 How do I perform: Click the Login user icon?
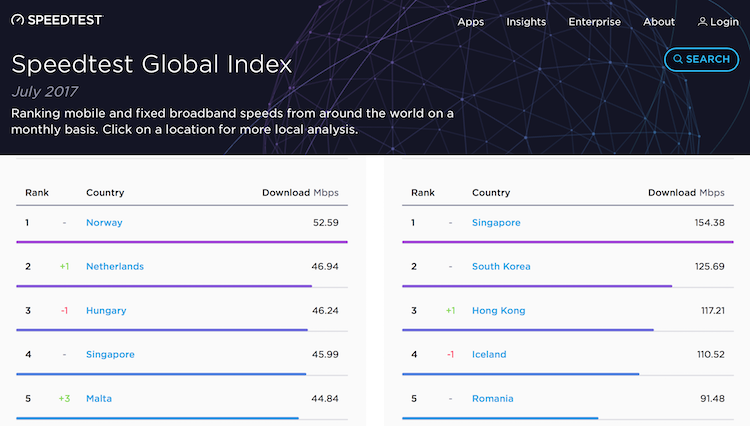[x=703, y=22]
